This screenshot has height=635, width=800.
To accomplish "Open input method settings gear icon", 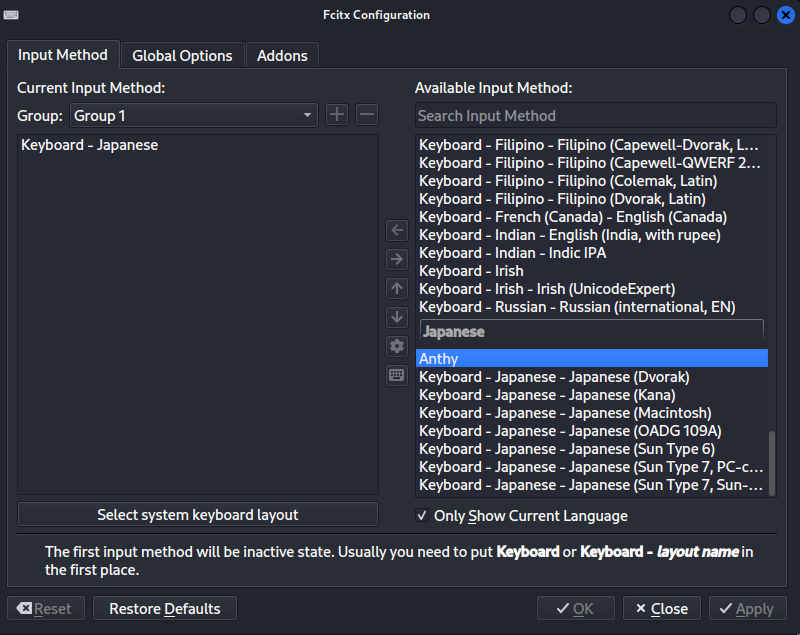I will pos(397,347).
